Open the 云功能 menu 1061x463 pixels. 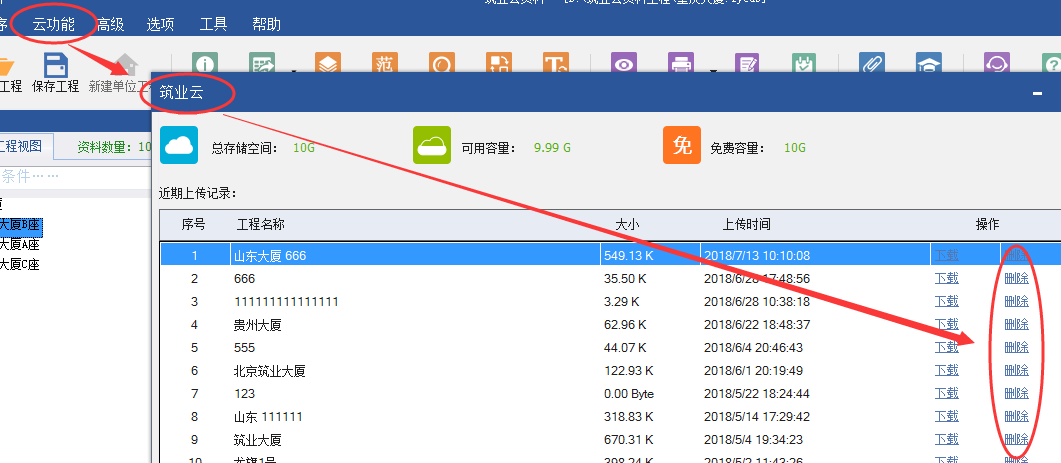click(54, 23)
